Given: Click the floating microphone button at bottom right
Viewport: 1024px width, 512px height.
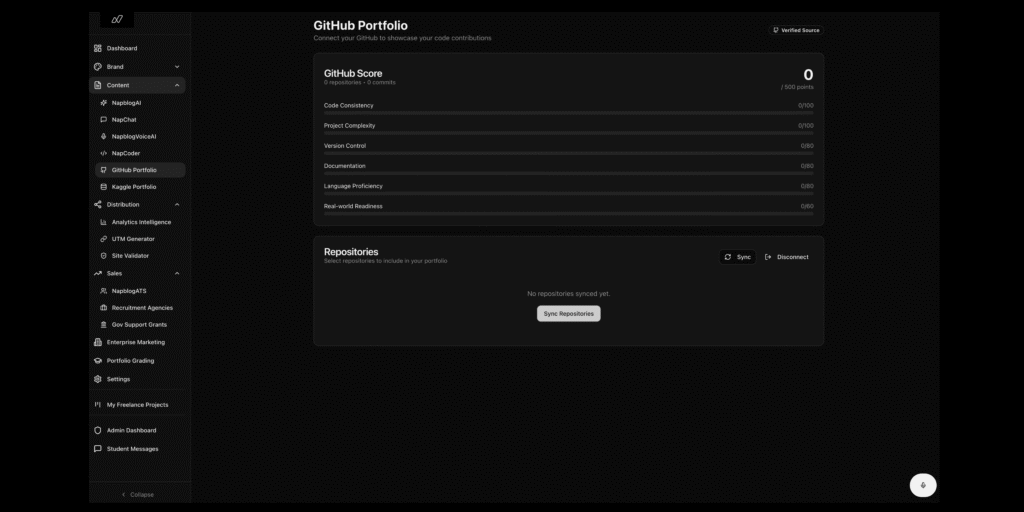Looking at the screenshot, I should (x=923, y=485).
